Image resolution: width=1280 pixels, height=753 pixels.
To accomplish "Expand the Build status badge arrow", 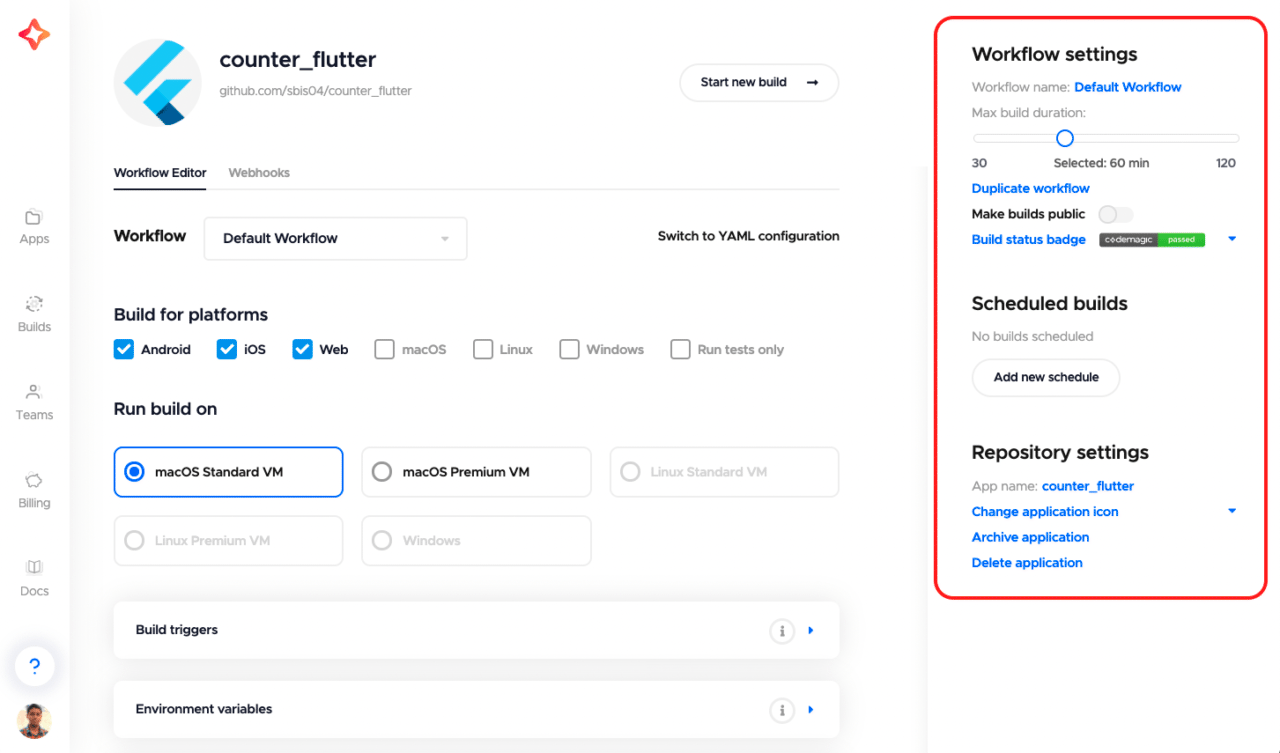I will coord(1232,239).
